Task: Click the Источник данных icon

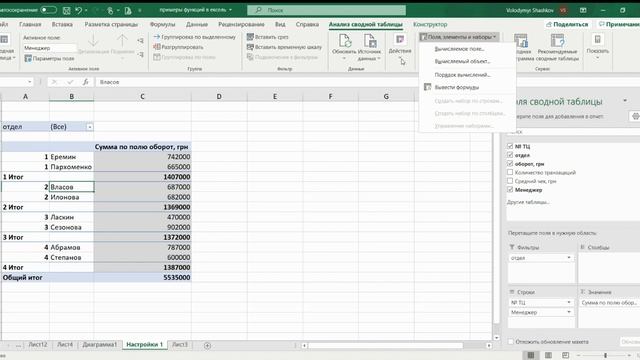Action: click(x=369, y=41)
